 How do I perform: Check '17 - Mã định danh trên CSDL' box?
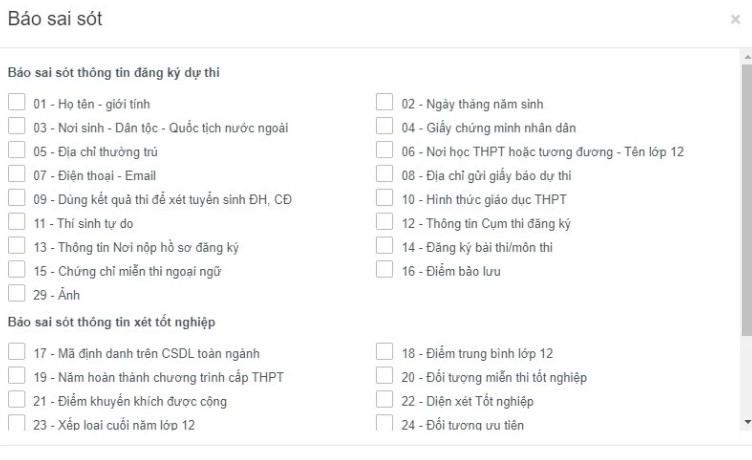[16, 351]
